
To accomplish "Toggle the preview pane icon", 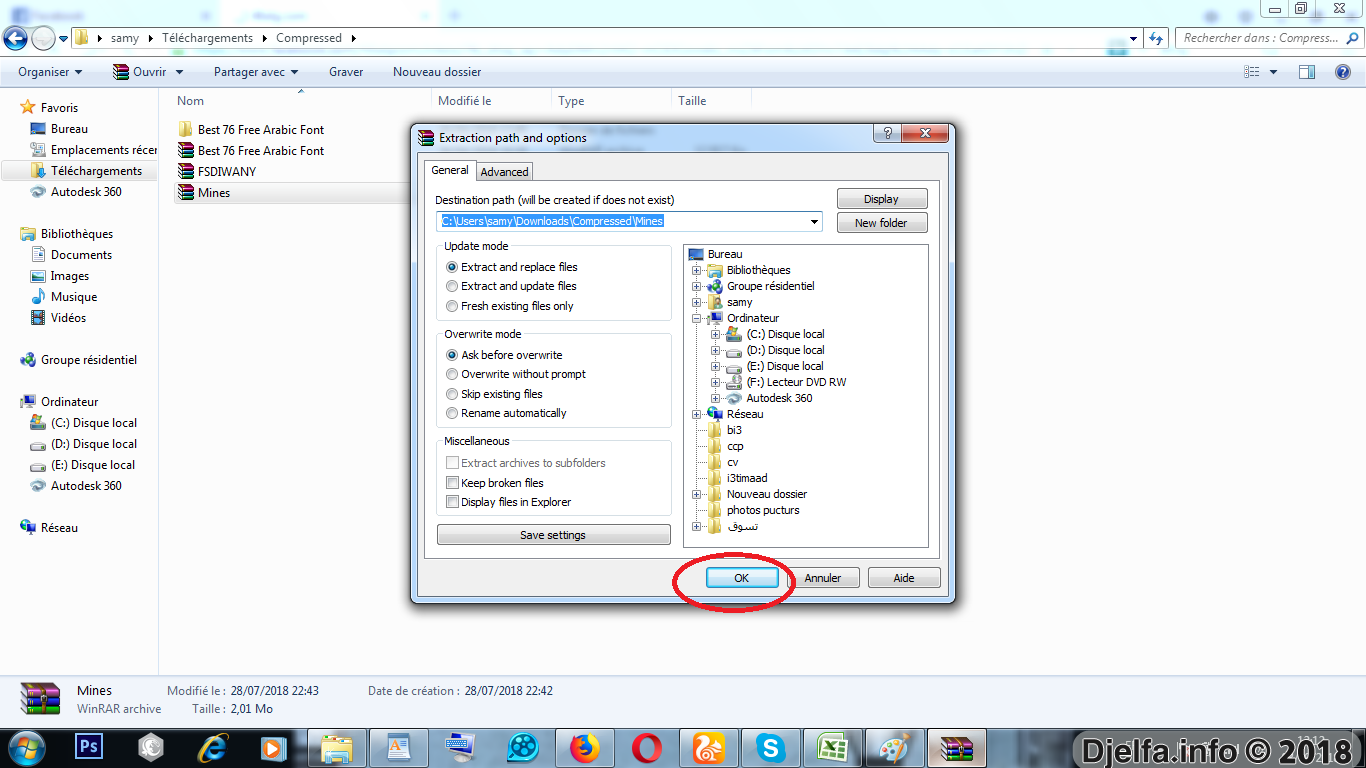I will 1306,72.
